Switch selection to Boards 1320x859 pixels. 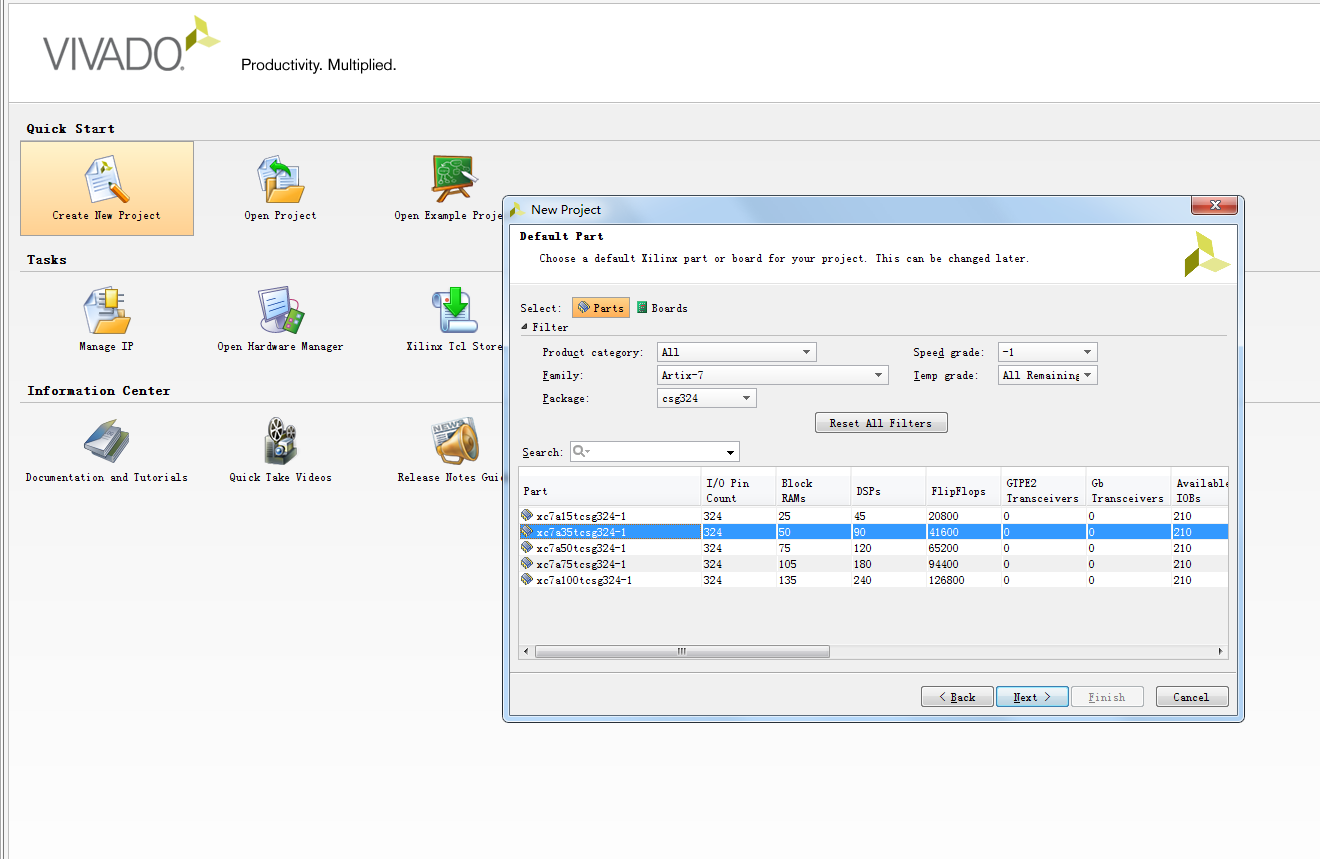[662, 308]
